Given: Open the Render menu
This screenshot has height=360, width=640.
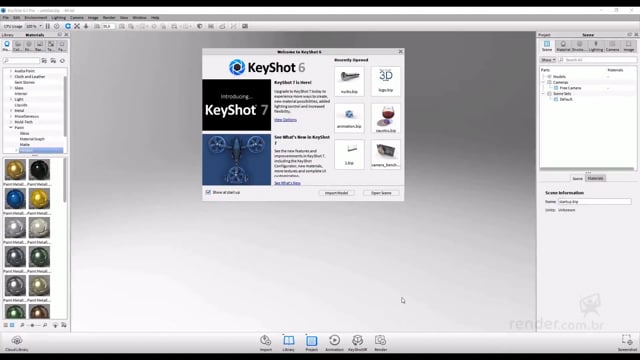Looking at the screenshot, I should tap(109, 18).
